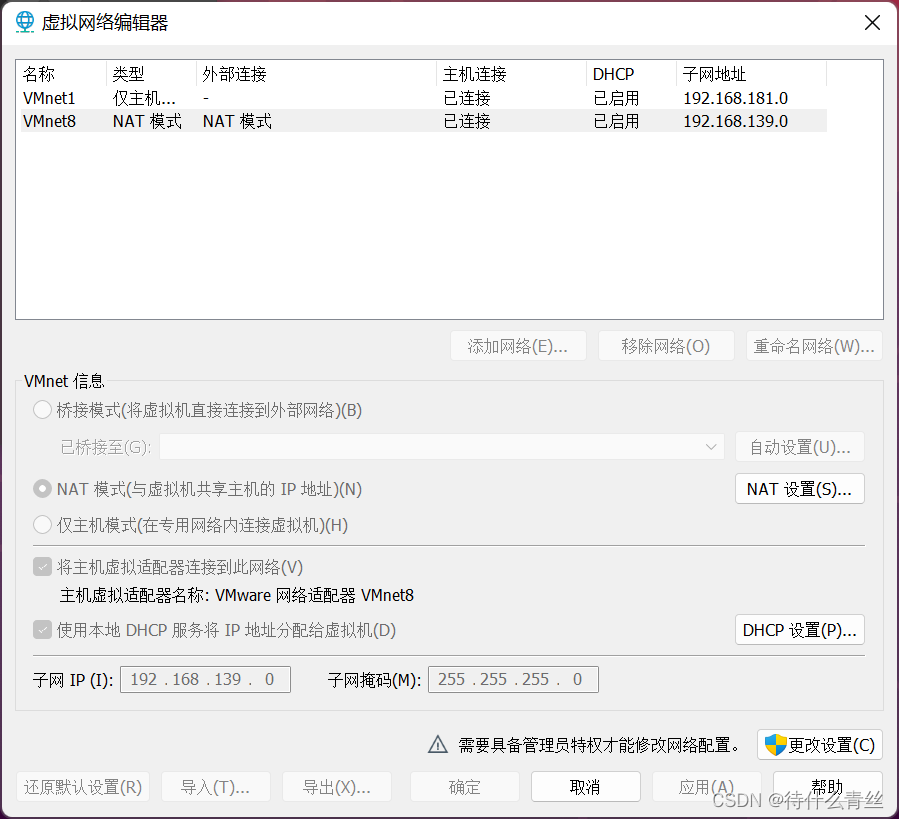Screen dimensions: 899x819
Task: Select the NAT 模式 radio button
Action: (x=42, y=489)
